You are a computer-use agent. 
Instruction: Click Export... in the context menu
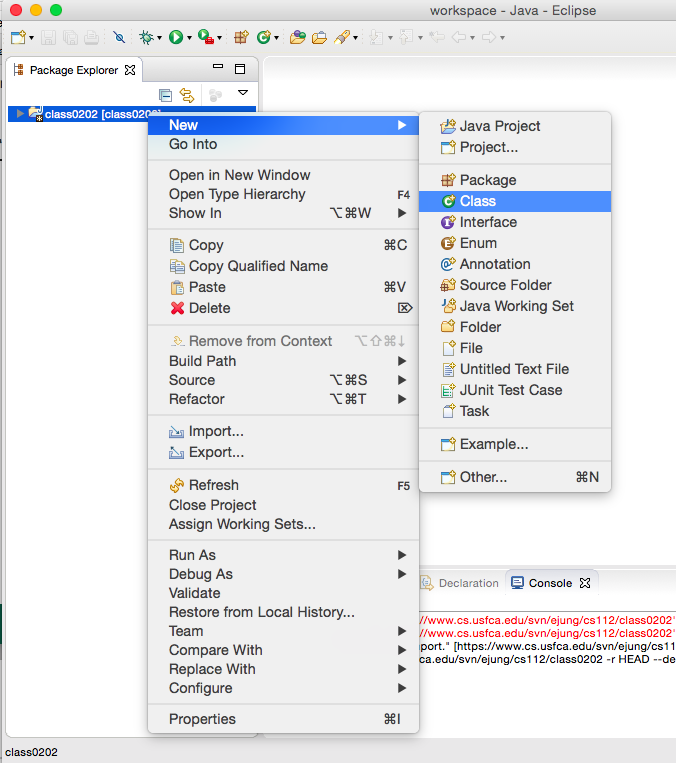coord(283,452)
